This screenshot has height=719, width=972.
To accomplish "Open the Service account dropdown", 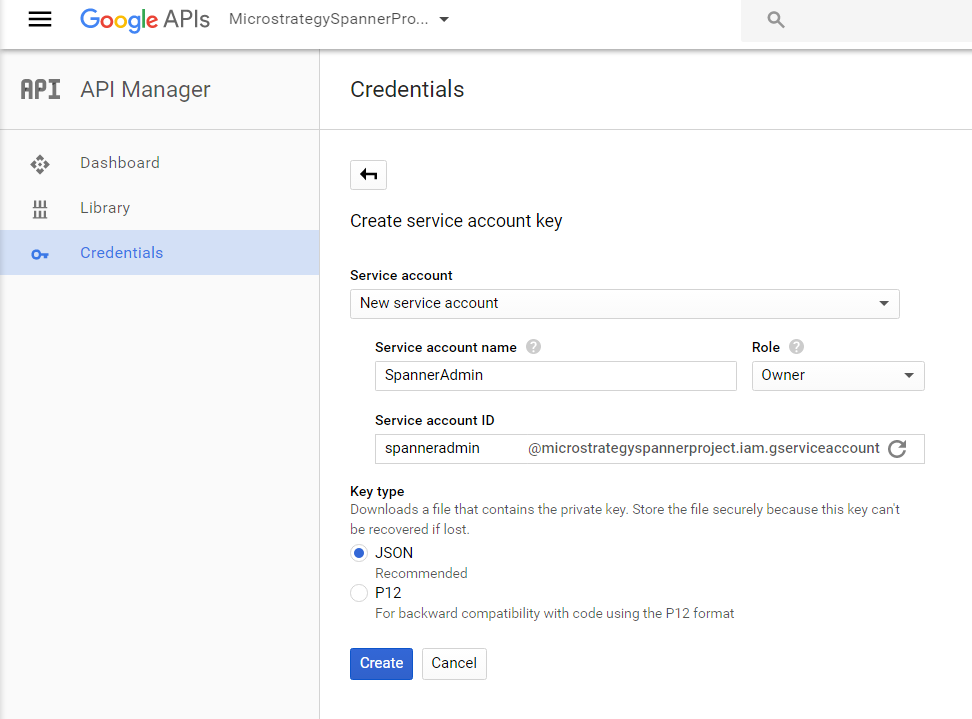I will 625,303.
